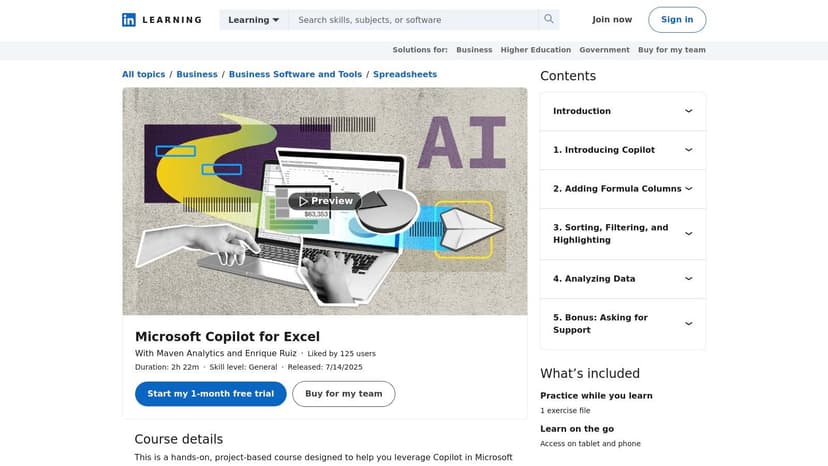828x466 pixels.
Task: Click Buy for my team button below course title
Action: tap(344, 394)
